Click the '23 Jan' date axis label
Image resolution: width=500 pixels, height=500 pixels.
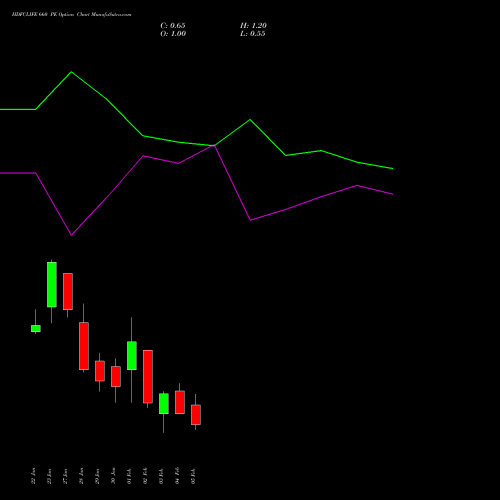point(49,476)
